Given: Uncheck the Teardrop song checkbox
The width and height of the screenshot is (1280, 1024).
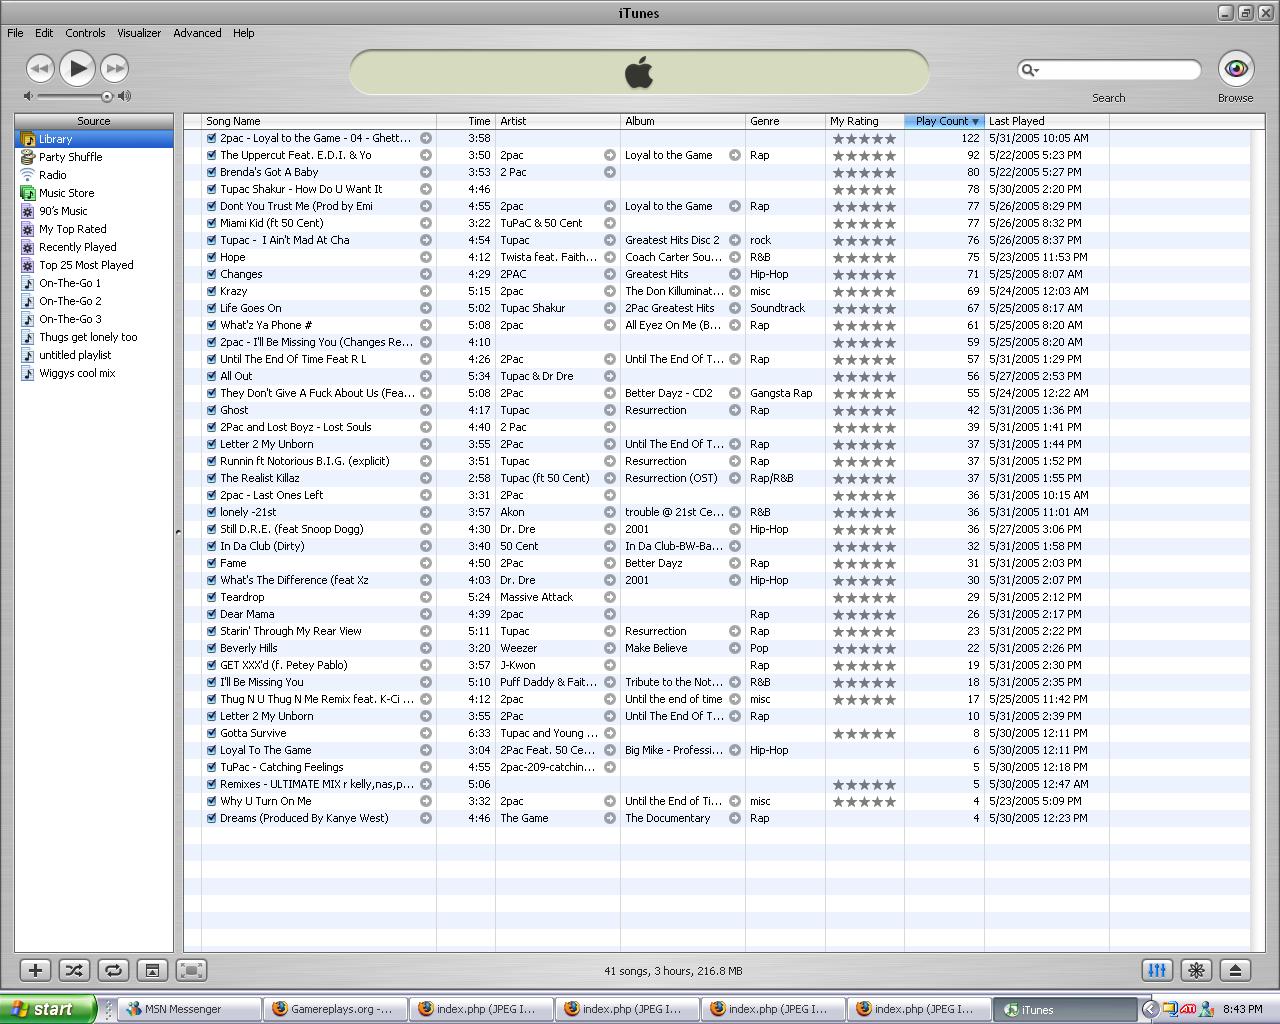Looking at the screenshot, I should point(211,597).
